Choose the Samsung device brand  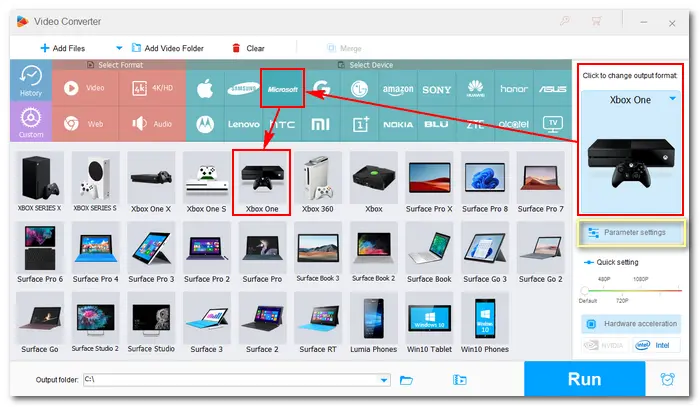[243, 89]
